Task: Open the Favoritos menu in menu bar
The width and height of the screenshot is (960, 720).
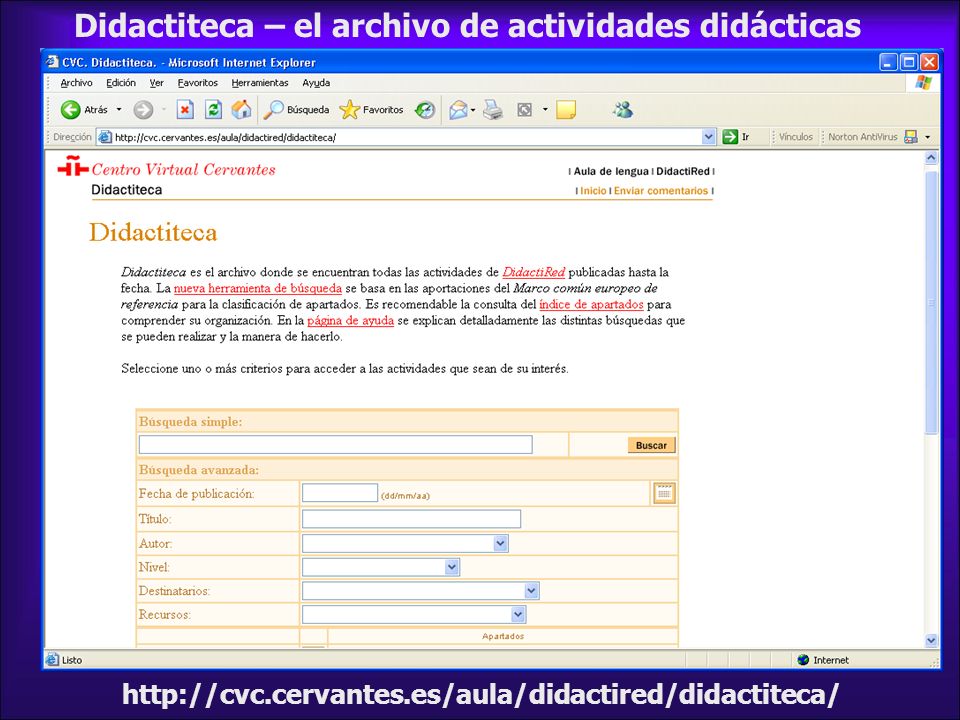Action: pyautogui.click(x=198, y=83)
